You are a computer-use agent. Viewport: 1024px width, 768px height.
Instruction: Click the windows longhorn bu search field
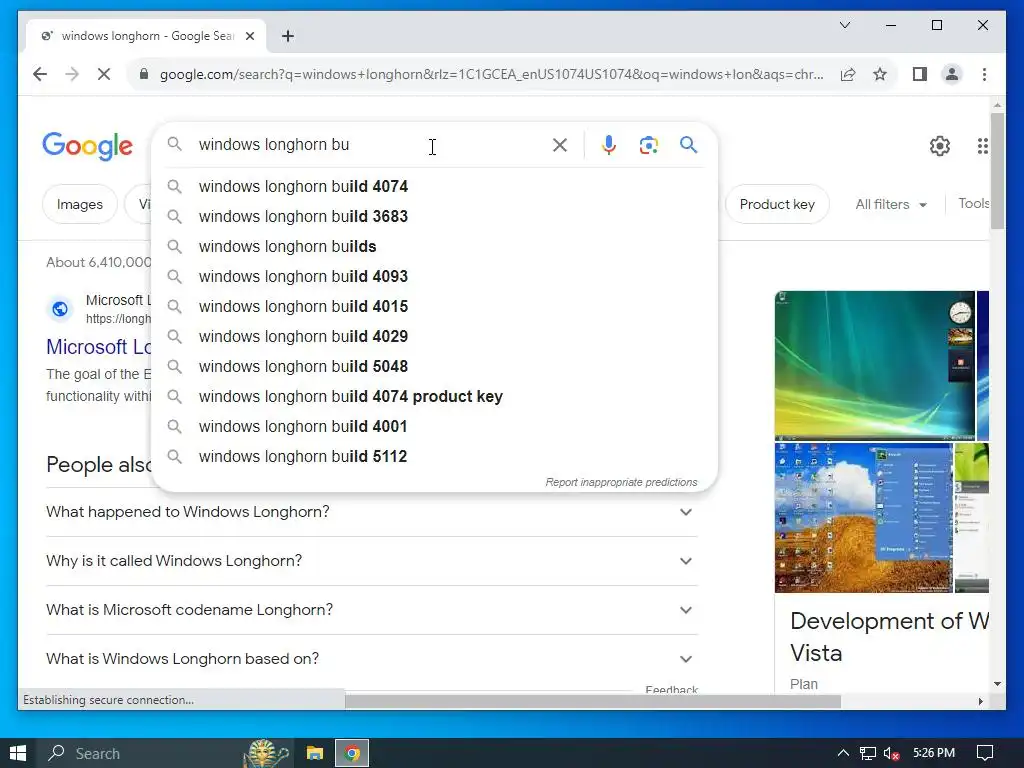click(x=366, y=144)
